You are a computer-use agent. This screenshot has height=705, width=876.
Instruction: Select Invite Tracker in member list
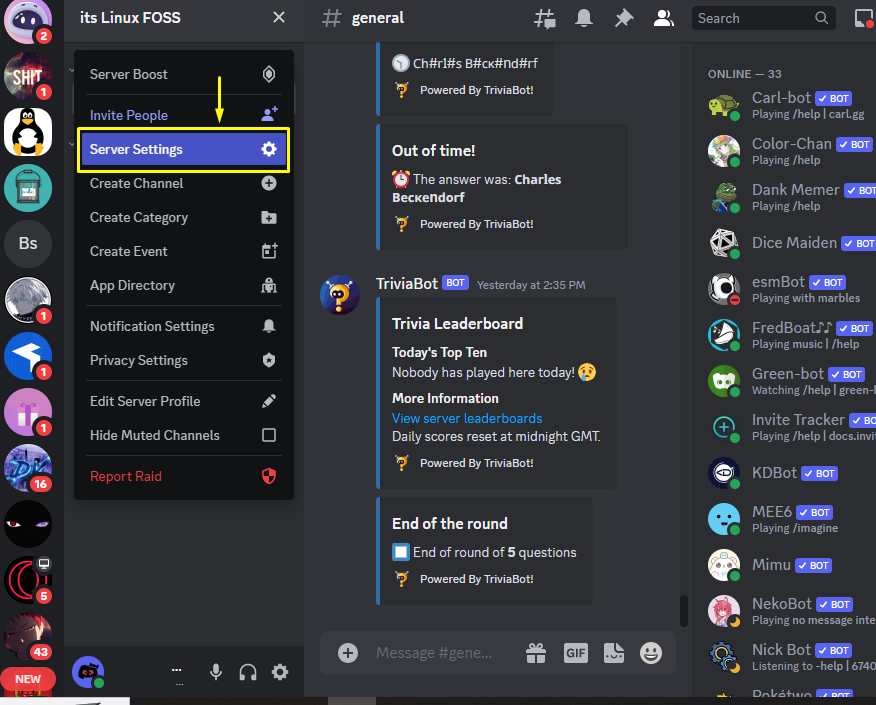(785, 427)
